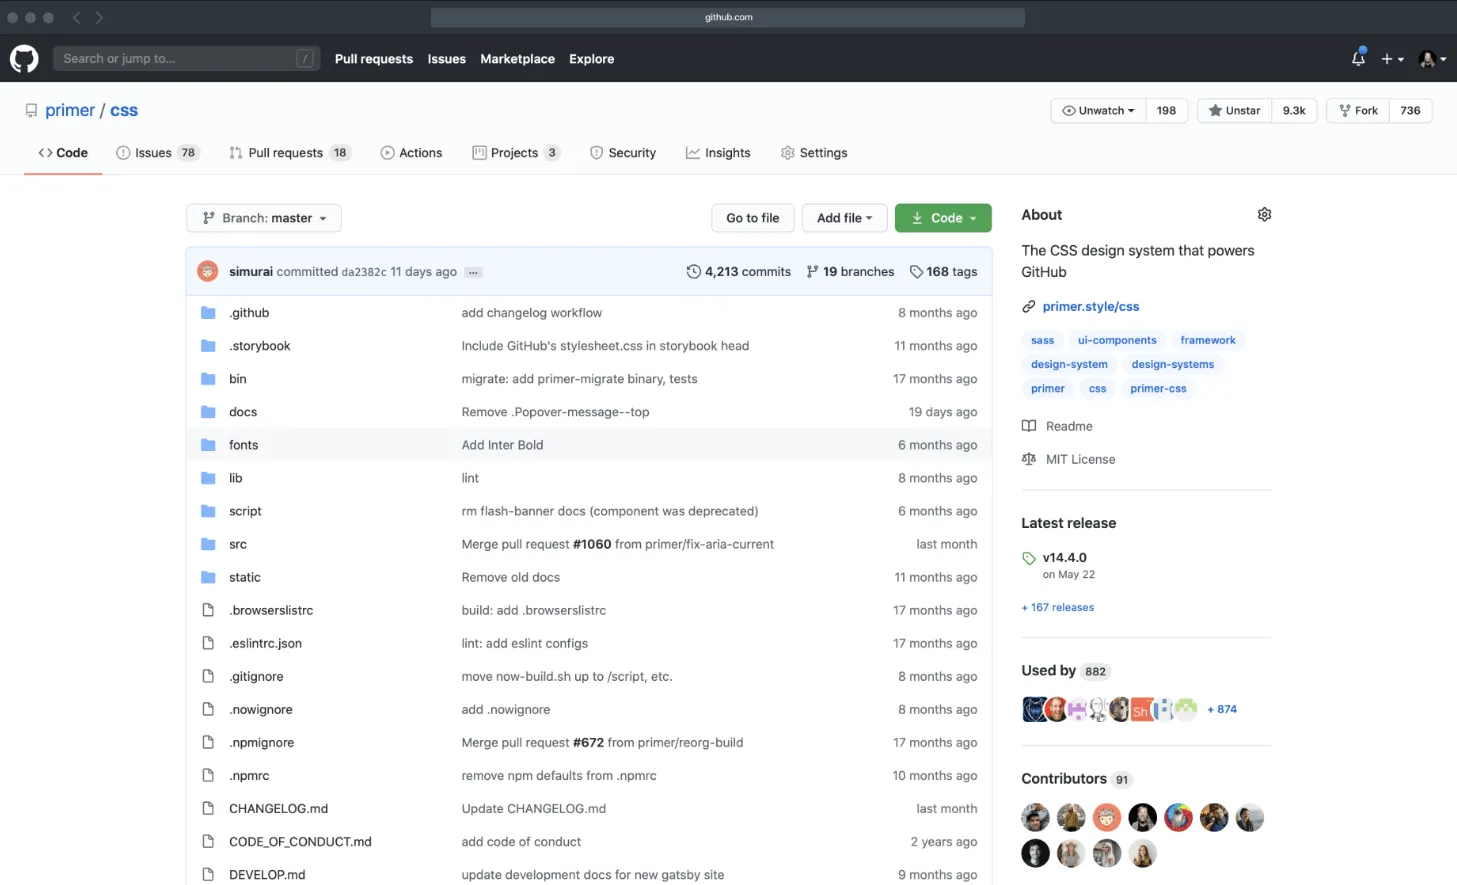Open the Branch: master dropdown
The height and width of the screenshot is (885, 1457).
pos(264,218)
